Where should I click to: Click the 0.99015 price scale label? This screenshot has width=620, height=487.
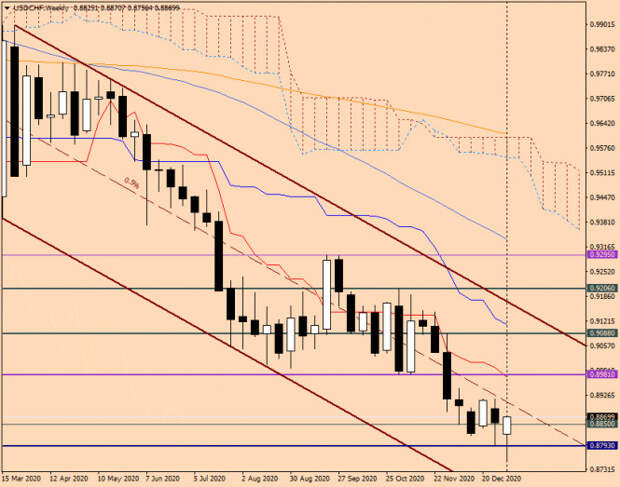[603, 25]
